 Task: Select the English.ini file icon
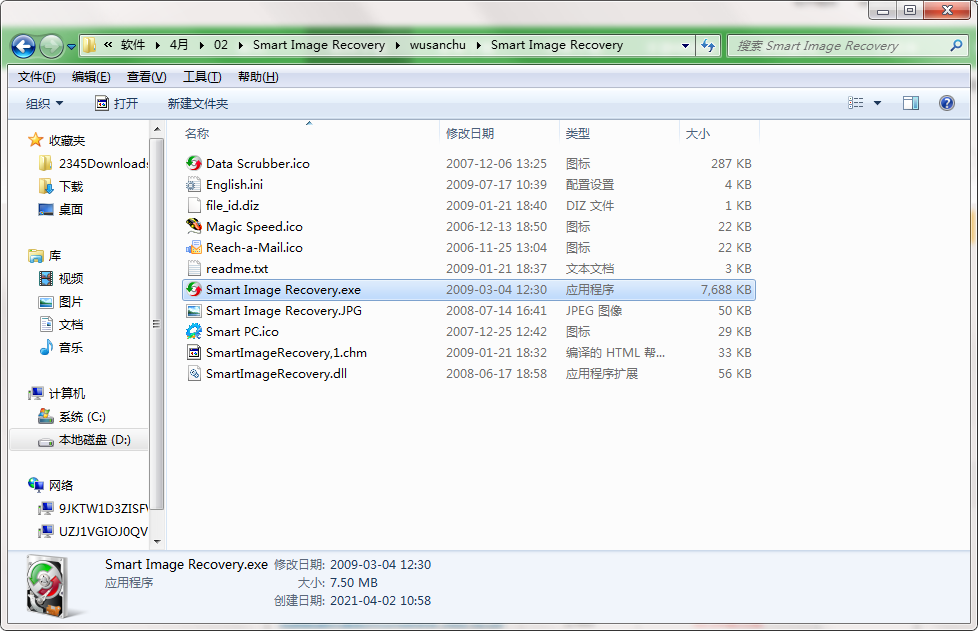pos(194,185)
